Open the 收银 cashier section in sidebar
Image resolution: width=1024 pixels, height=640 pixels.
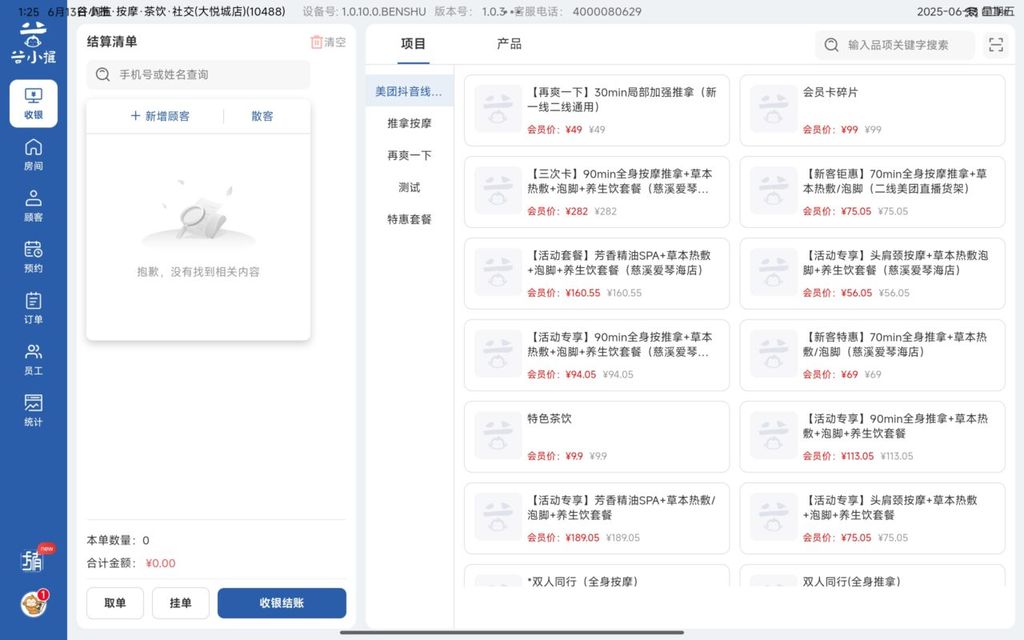tap(33, 103)
